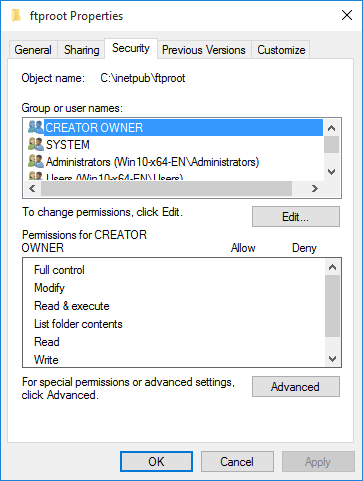363x481 pixels.
Task: Click the Administrators group icon
Action: point(36,161)
